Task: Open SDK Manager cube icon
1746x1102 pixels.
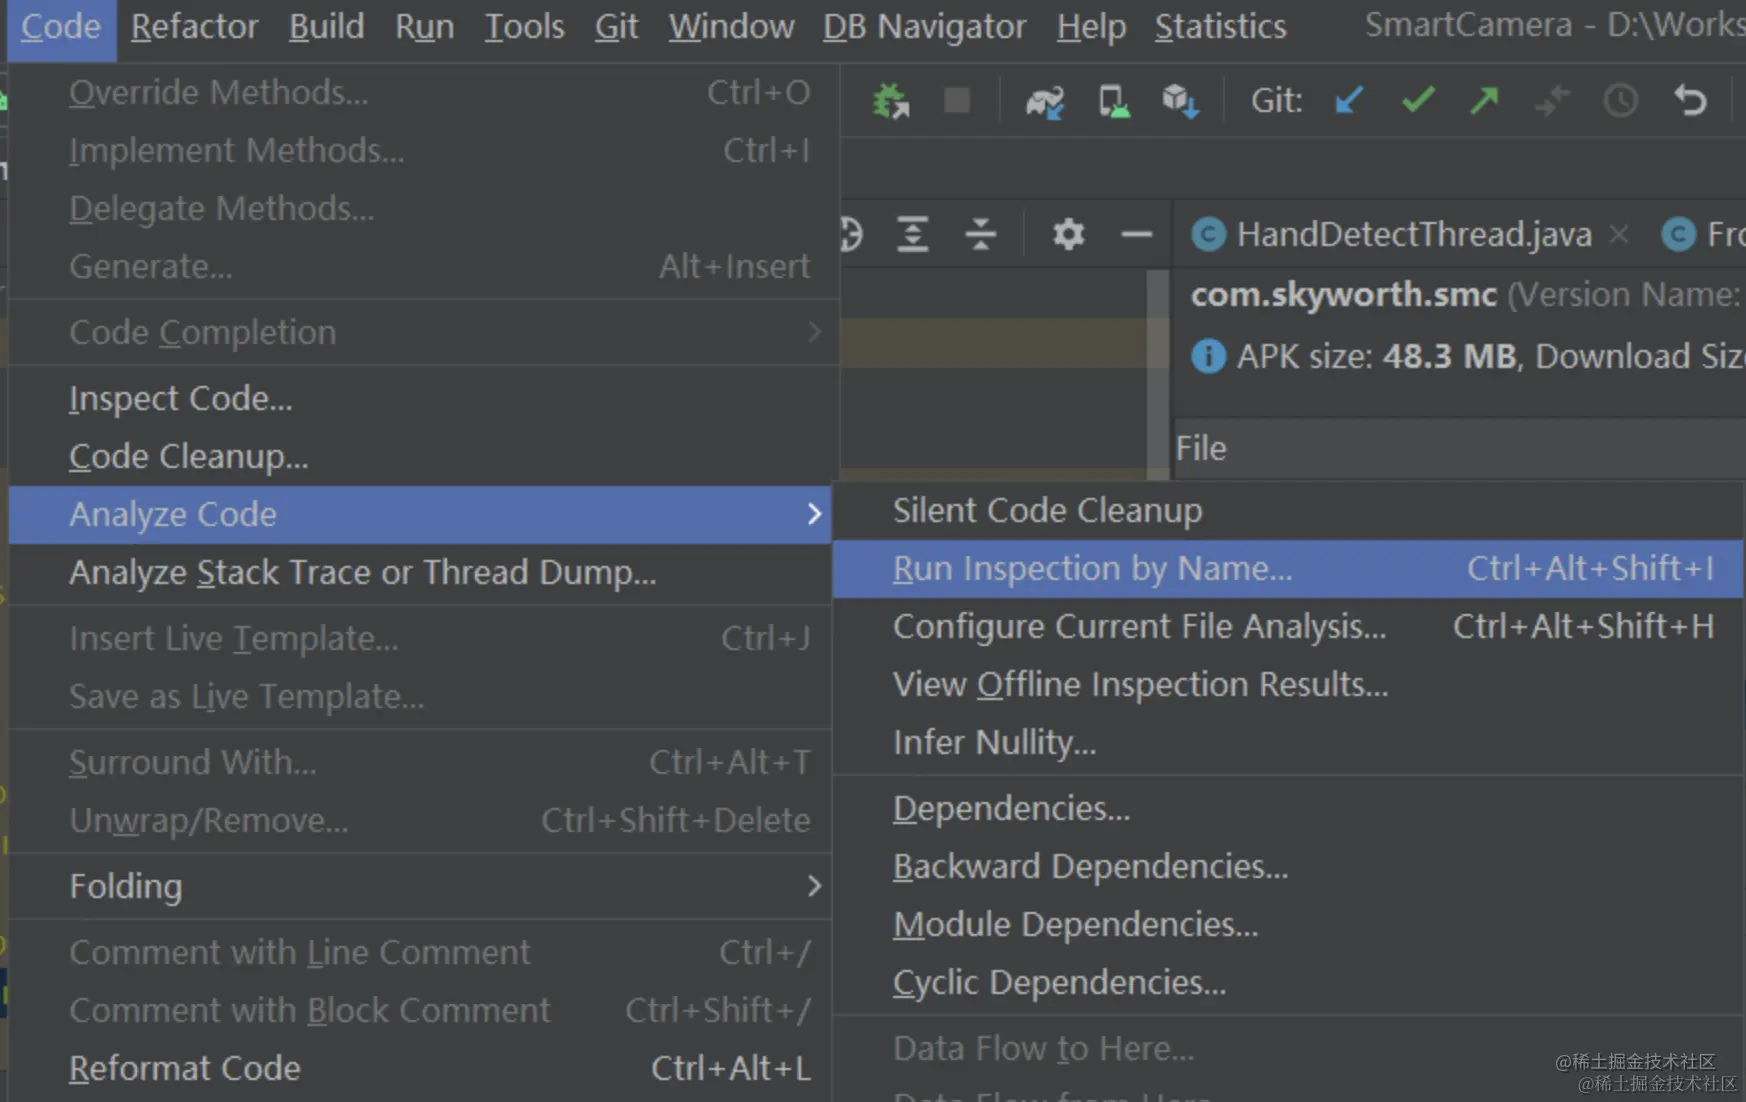Action: coord(1180,101)
